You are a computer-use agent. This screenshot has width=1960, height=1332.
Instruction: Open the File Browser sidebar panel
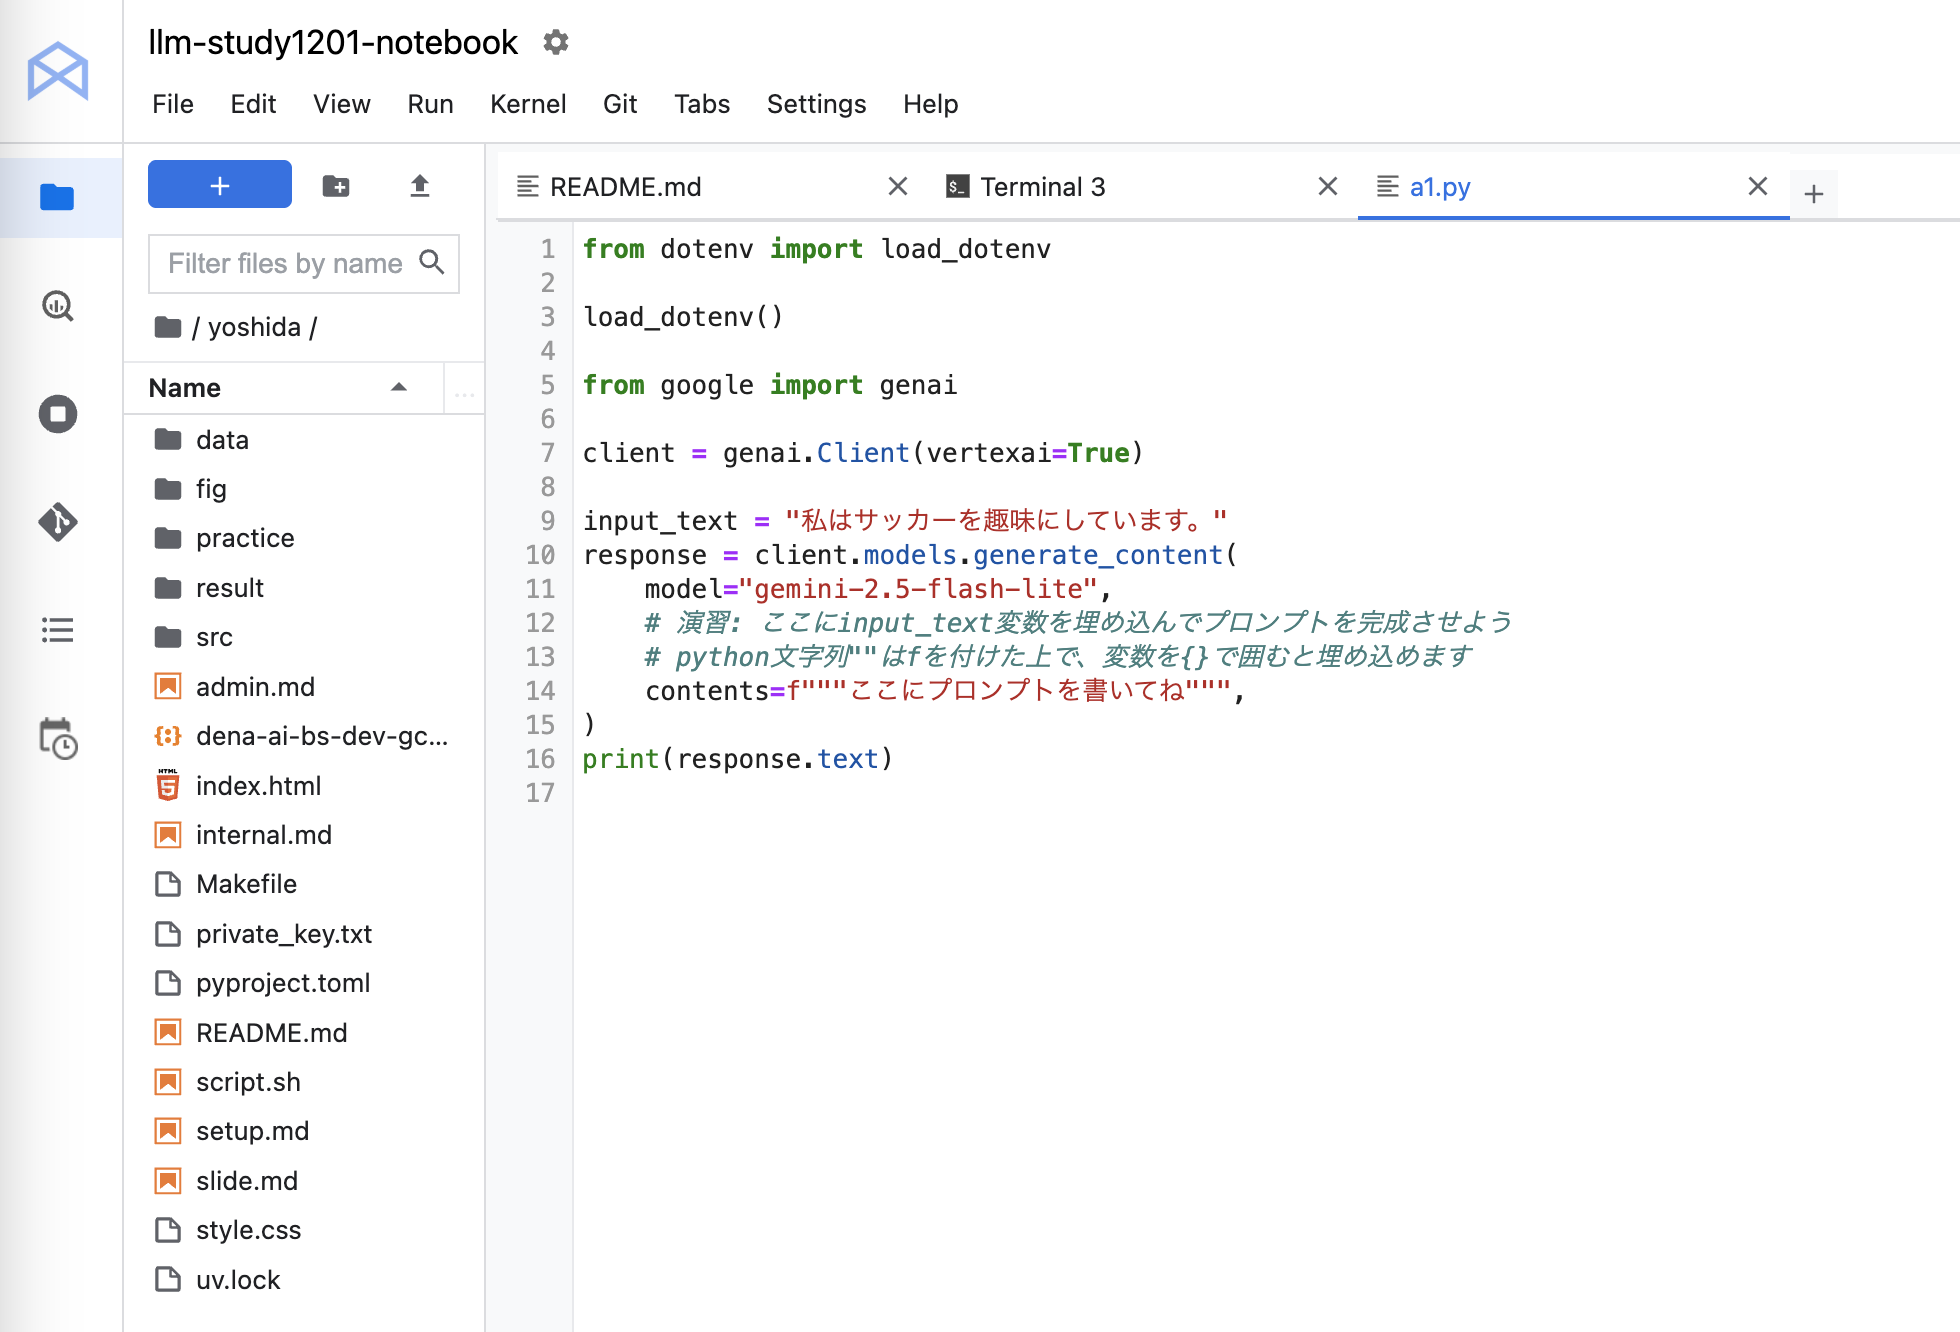pyautogui.click(x=57, y=197)
